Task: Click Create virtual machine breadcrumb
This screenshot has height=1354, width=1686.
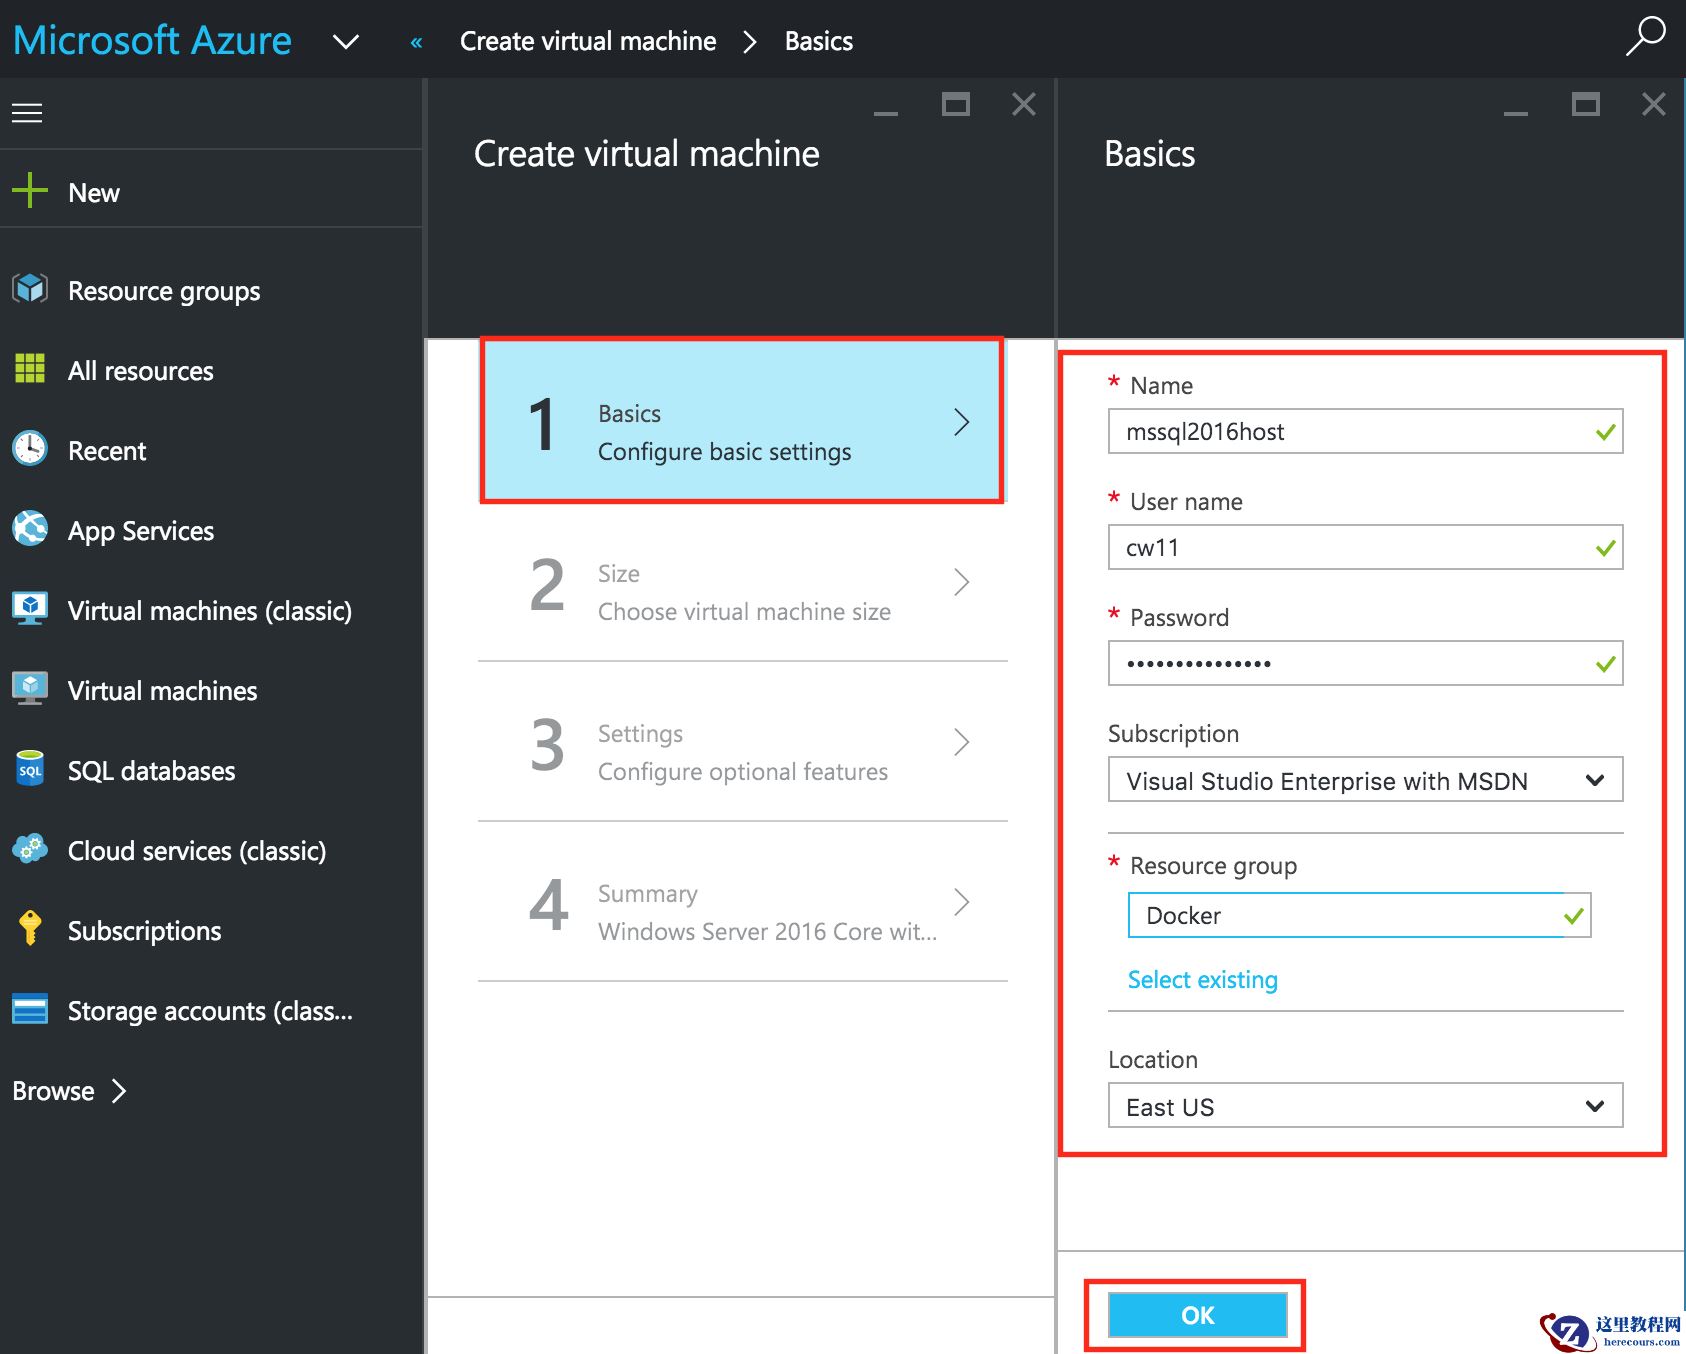Action: point(588,41)
